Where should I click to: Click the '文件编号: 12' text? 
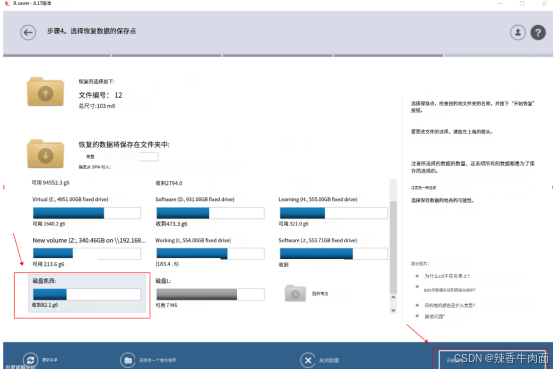[101, 95]
